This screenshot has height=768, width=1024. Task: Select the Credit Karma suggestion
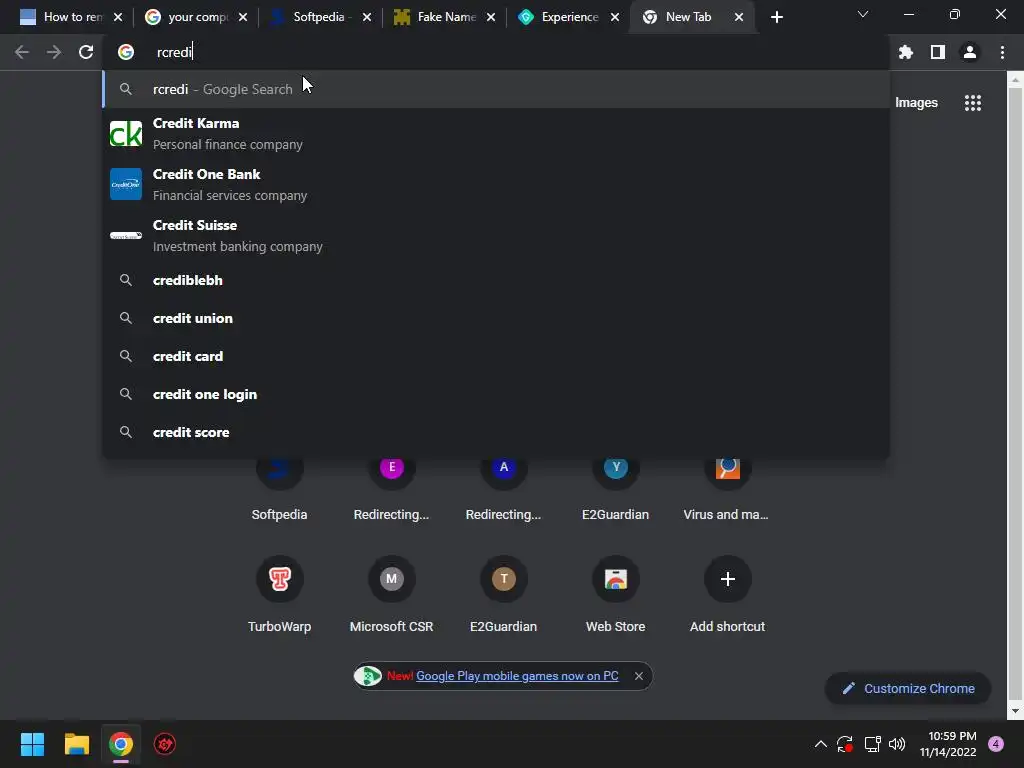[x=496, y=134]
